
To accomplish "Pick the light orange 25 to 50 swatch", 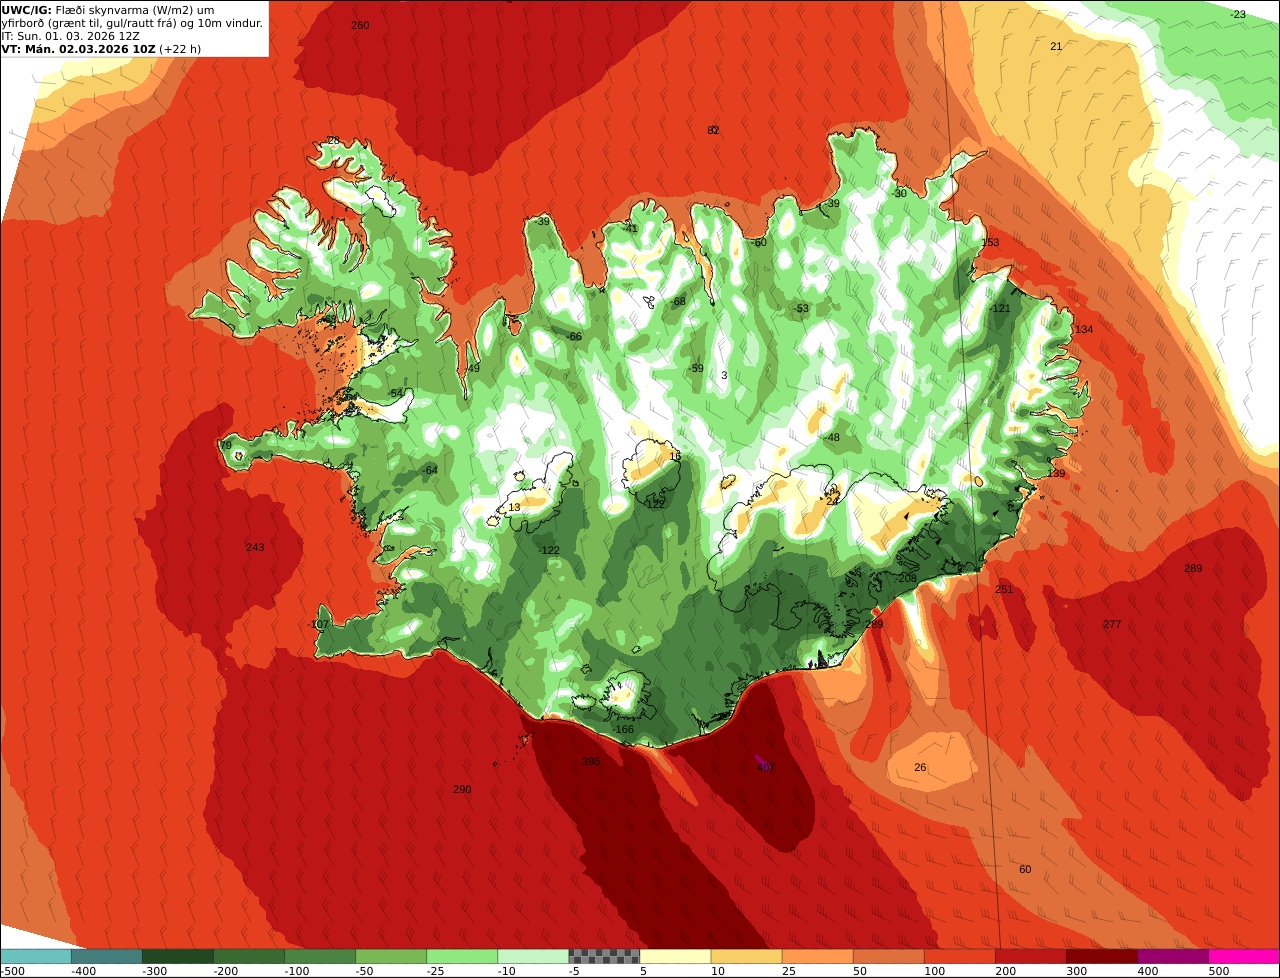I will [x=817, y=956].
